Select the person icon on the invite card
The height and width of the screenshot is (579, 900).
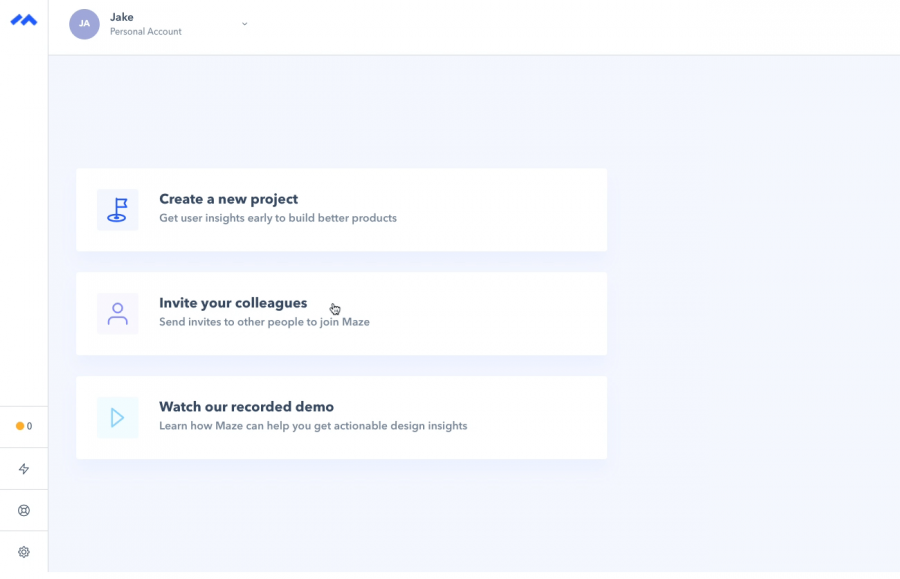(117, 313)
